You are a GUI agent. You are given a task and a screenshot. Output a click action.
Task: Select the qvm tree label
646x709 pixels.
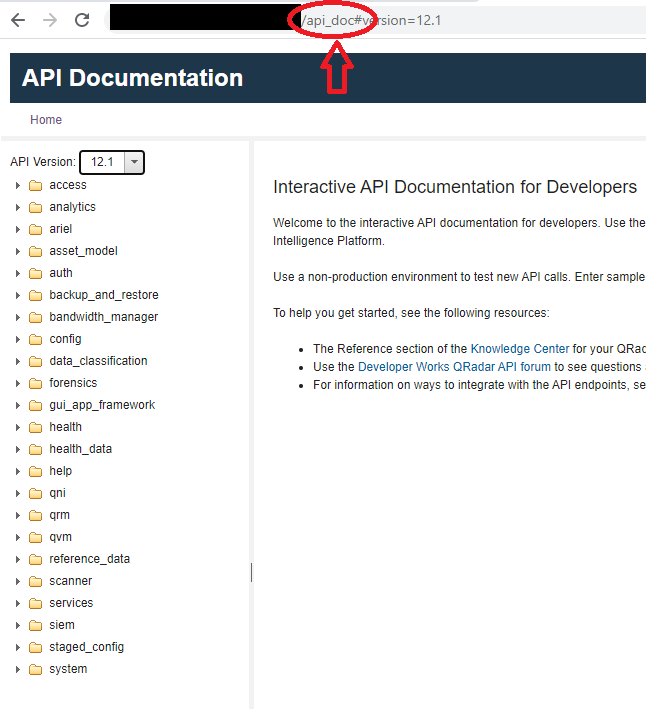(61, 537)
